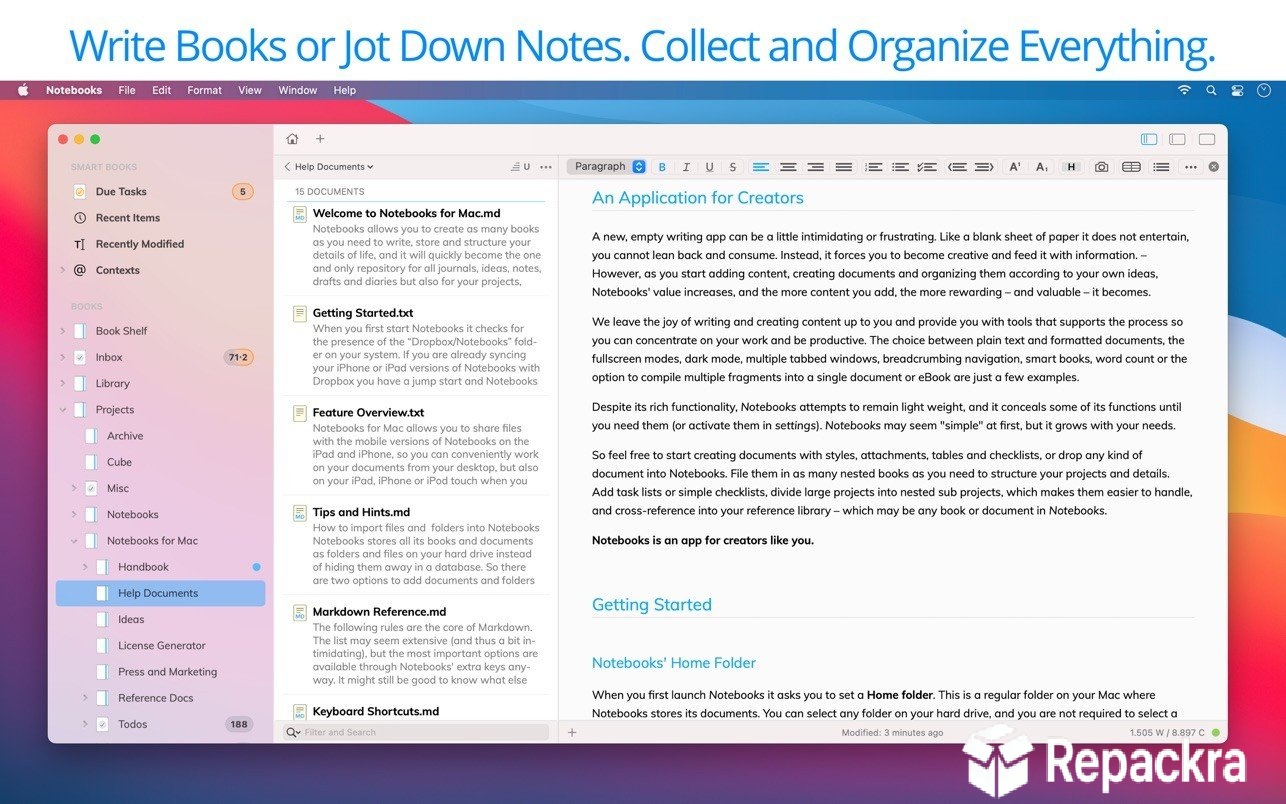Image resolution: width=1286 pixels, height=804 pixels.
Task: Click the Filter and Search field
Action: coord(416,732)
